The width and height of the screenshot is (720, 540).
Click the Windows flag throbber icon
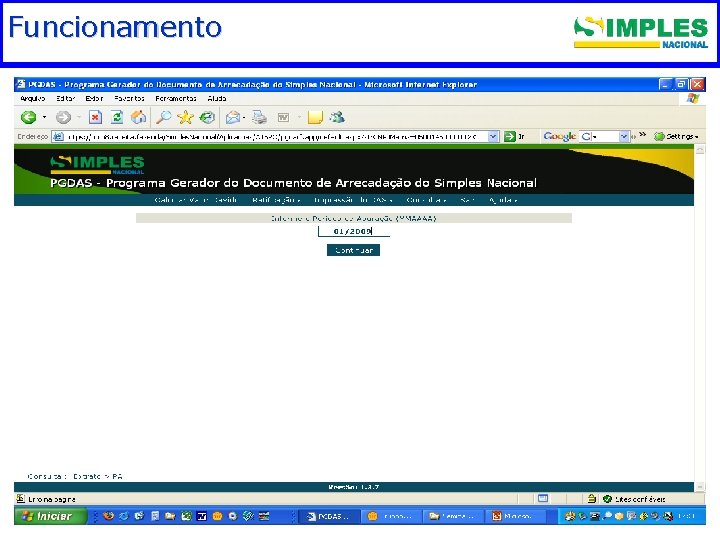[x=692, y=98]
